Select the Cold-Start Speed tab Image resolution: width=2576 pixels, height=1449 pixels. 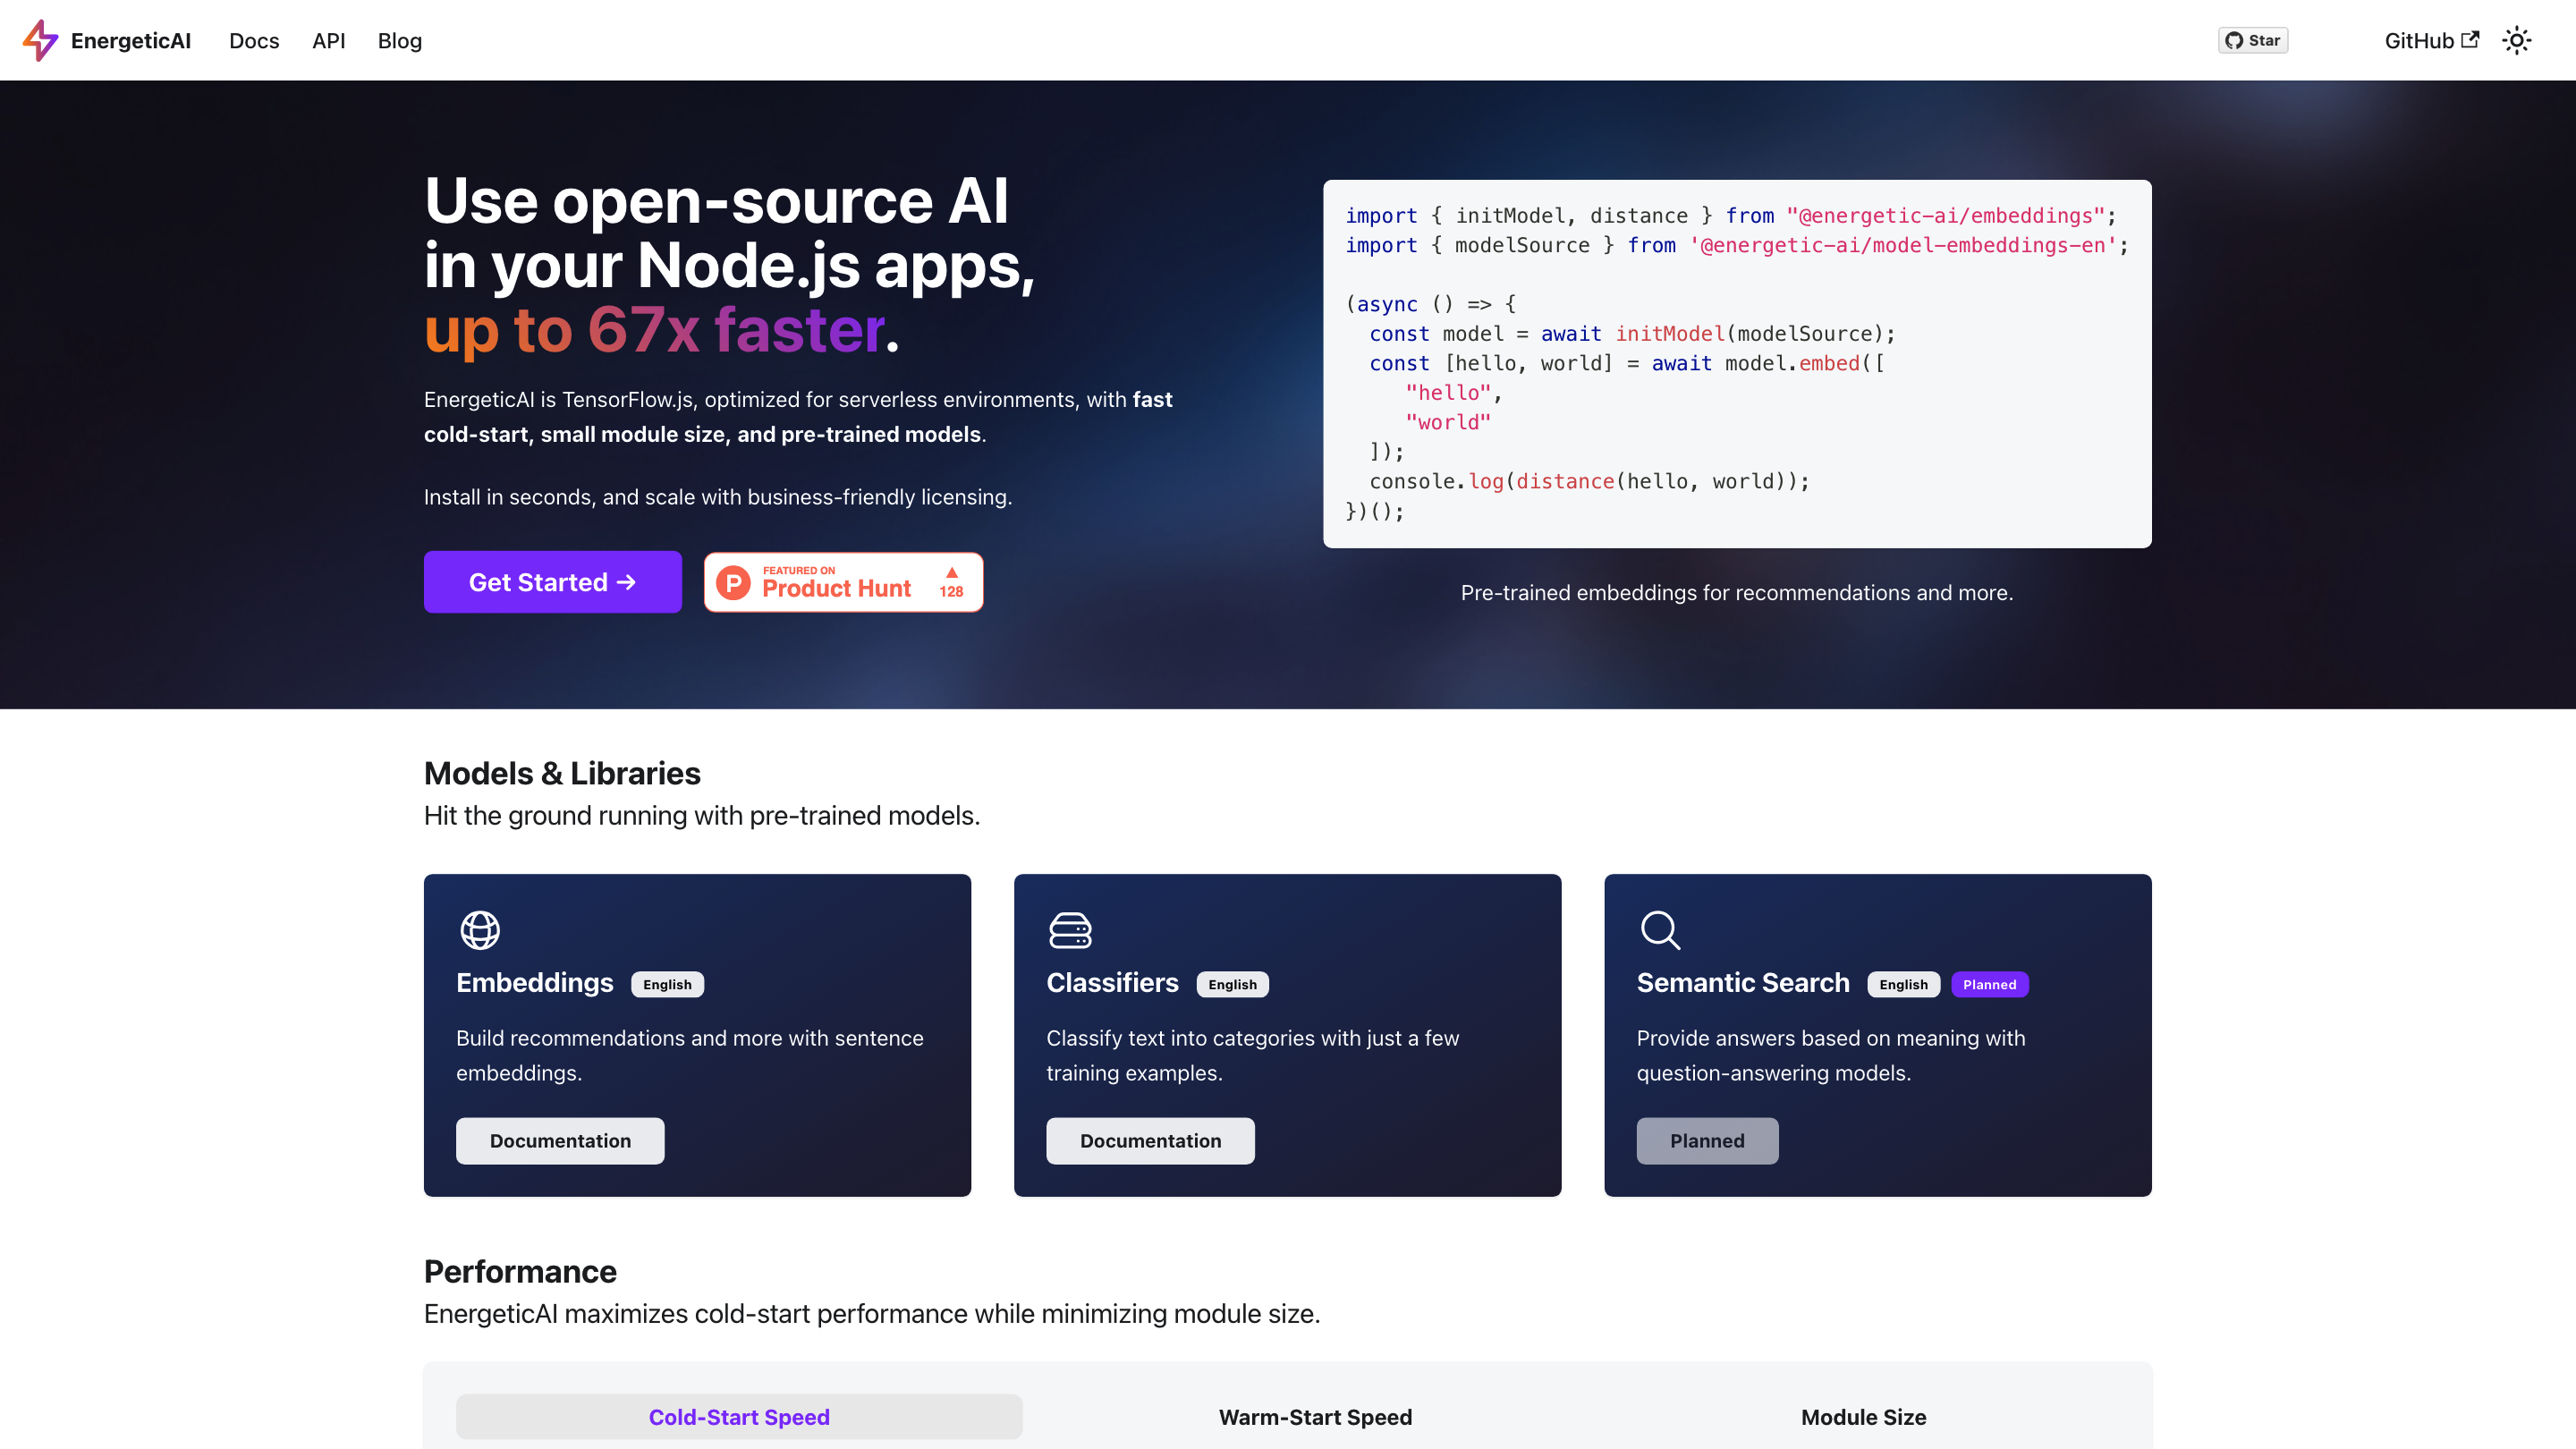(x=739, y=1416)
